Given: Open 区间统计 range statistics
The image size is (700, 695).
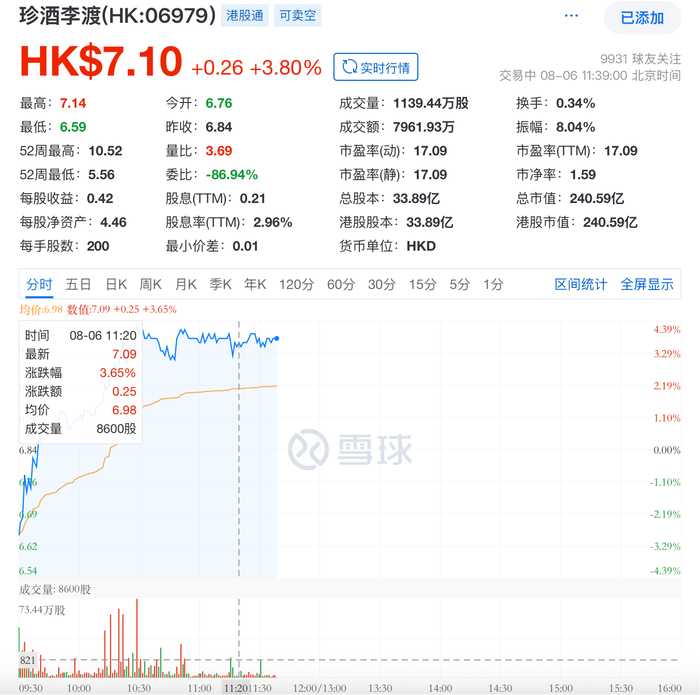Looking at the screenshot, I should pyautogui.click(x=581, y=284).
